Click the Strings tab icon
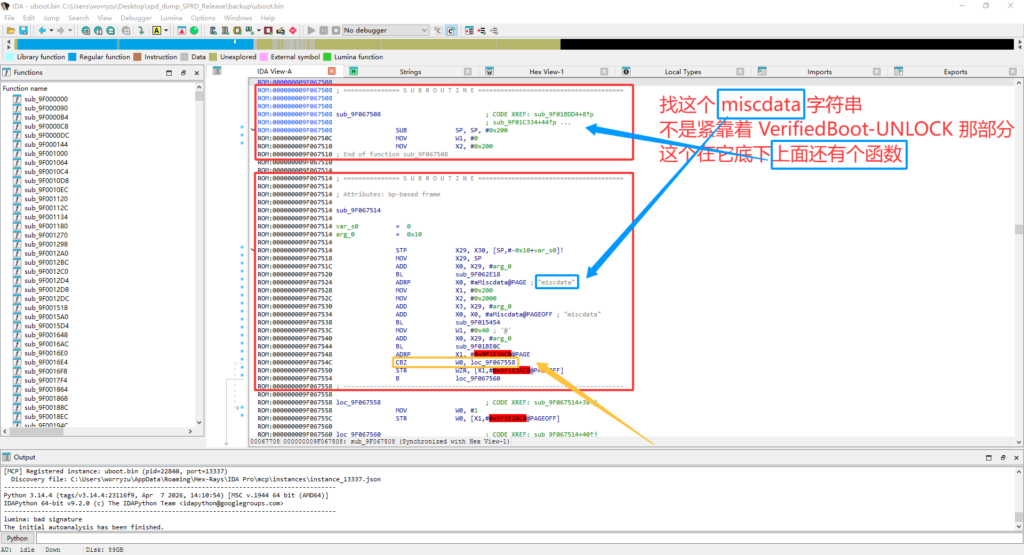1024x555 pixels. coord(353,71)
